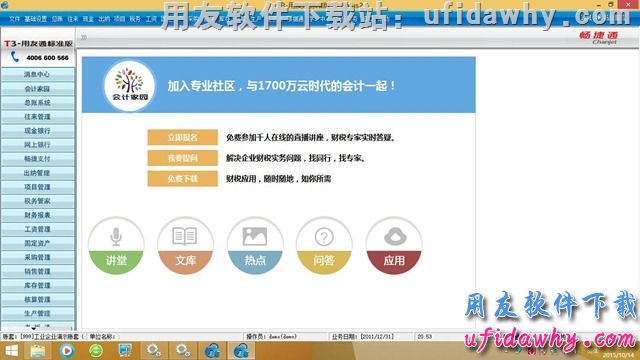The image size is (640, 360).
Task: Open the 往来 menu
Action: 73,19
